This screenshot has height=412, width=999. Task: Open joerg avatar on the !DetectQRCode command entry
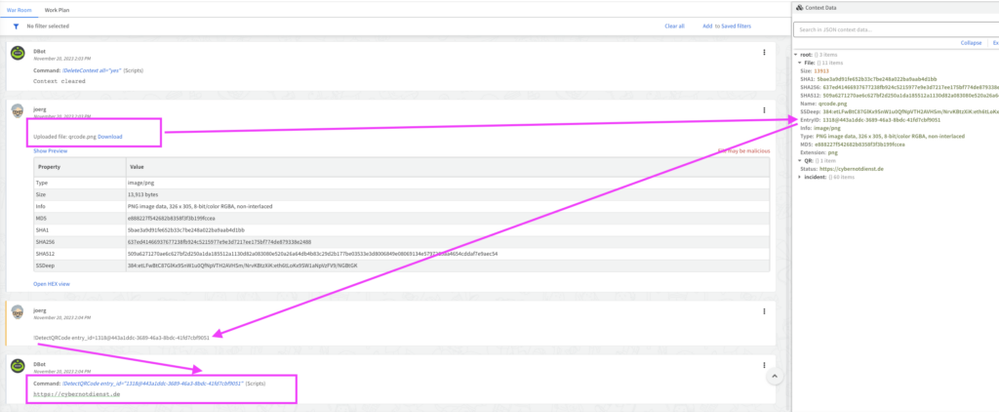[18, 313]
